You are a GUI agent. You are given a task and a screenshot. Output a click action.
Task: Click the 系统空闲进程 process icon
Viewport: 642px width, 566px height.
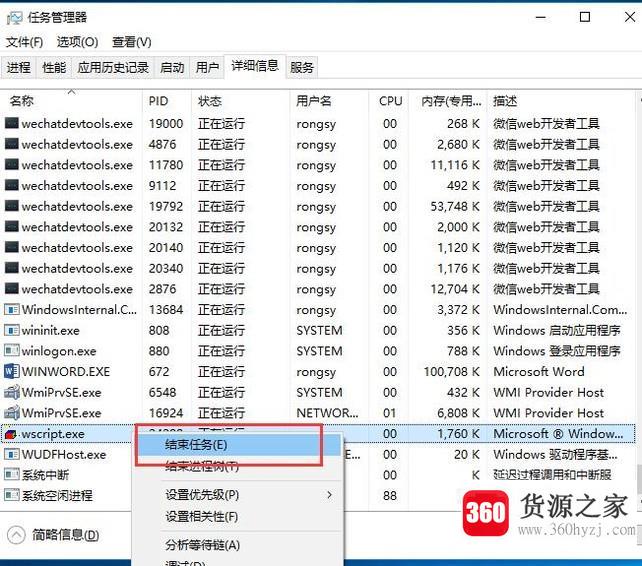tap(11, 495)
